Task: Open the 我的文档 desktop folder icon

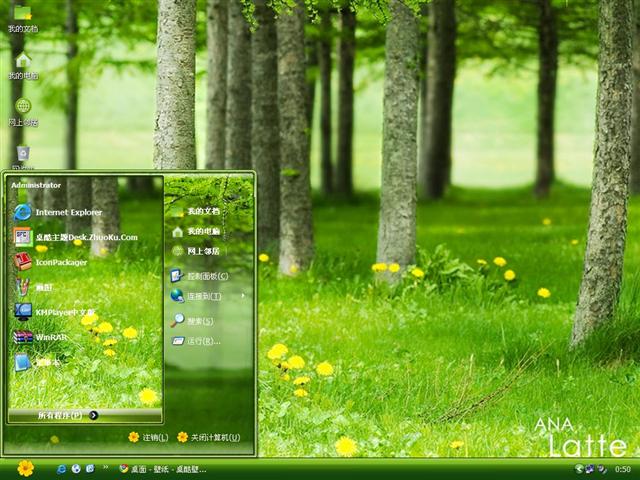Action: tap(22, 14)
